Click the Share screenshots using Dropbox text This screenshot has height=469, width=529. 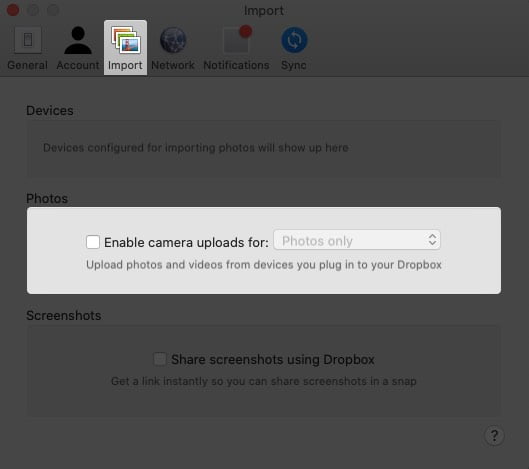click(x=273, y=360)
